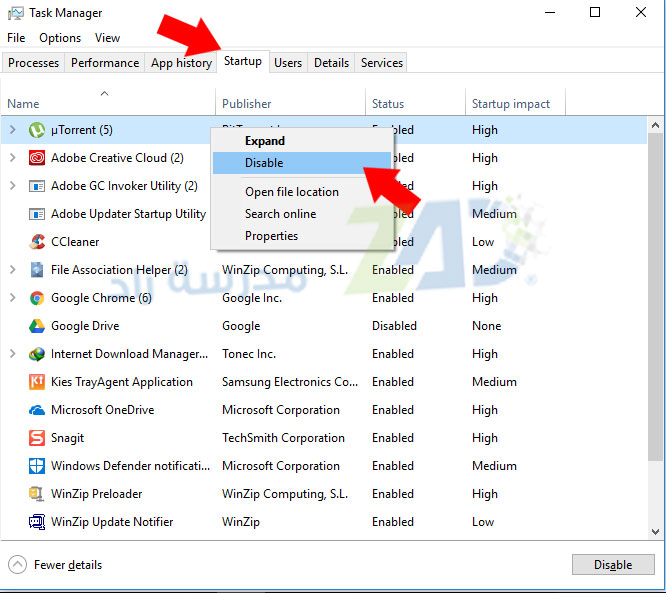Click the Google Chrome icon

(37, 298)
